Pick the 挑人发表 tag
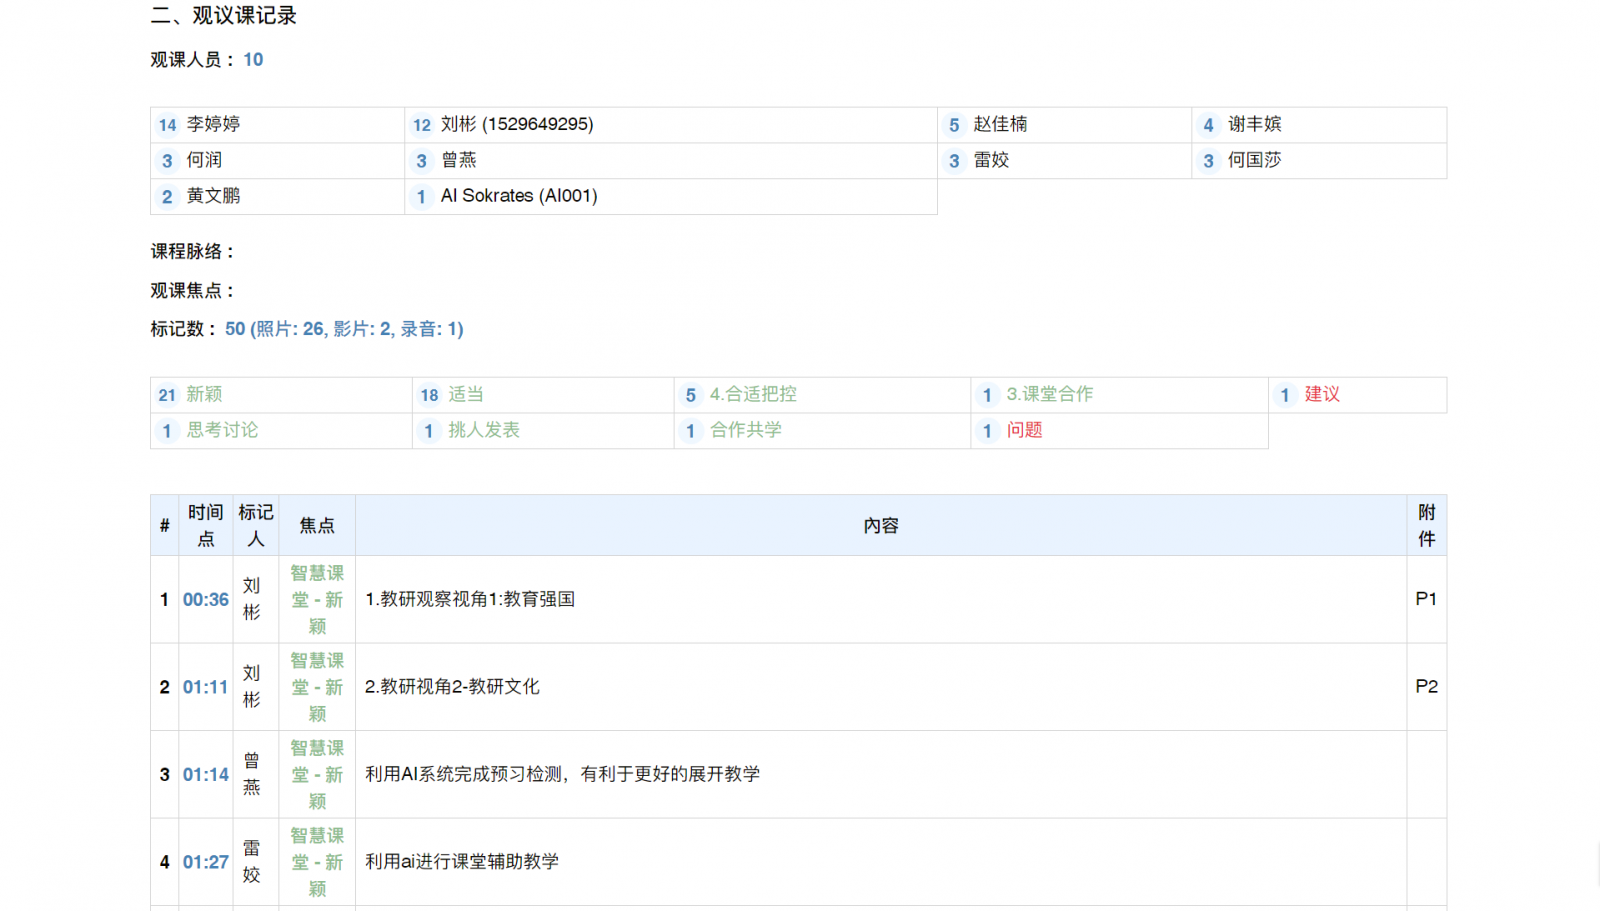Viewport: 1600px width, 911px height. click(484, 431)
